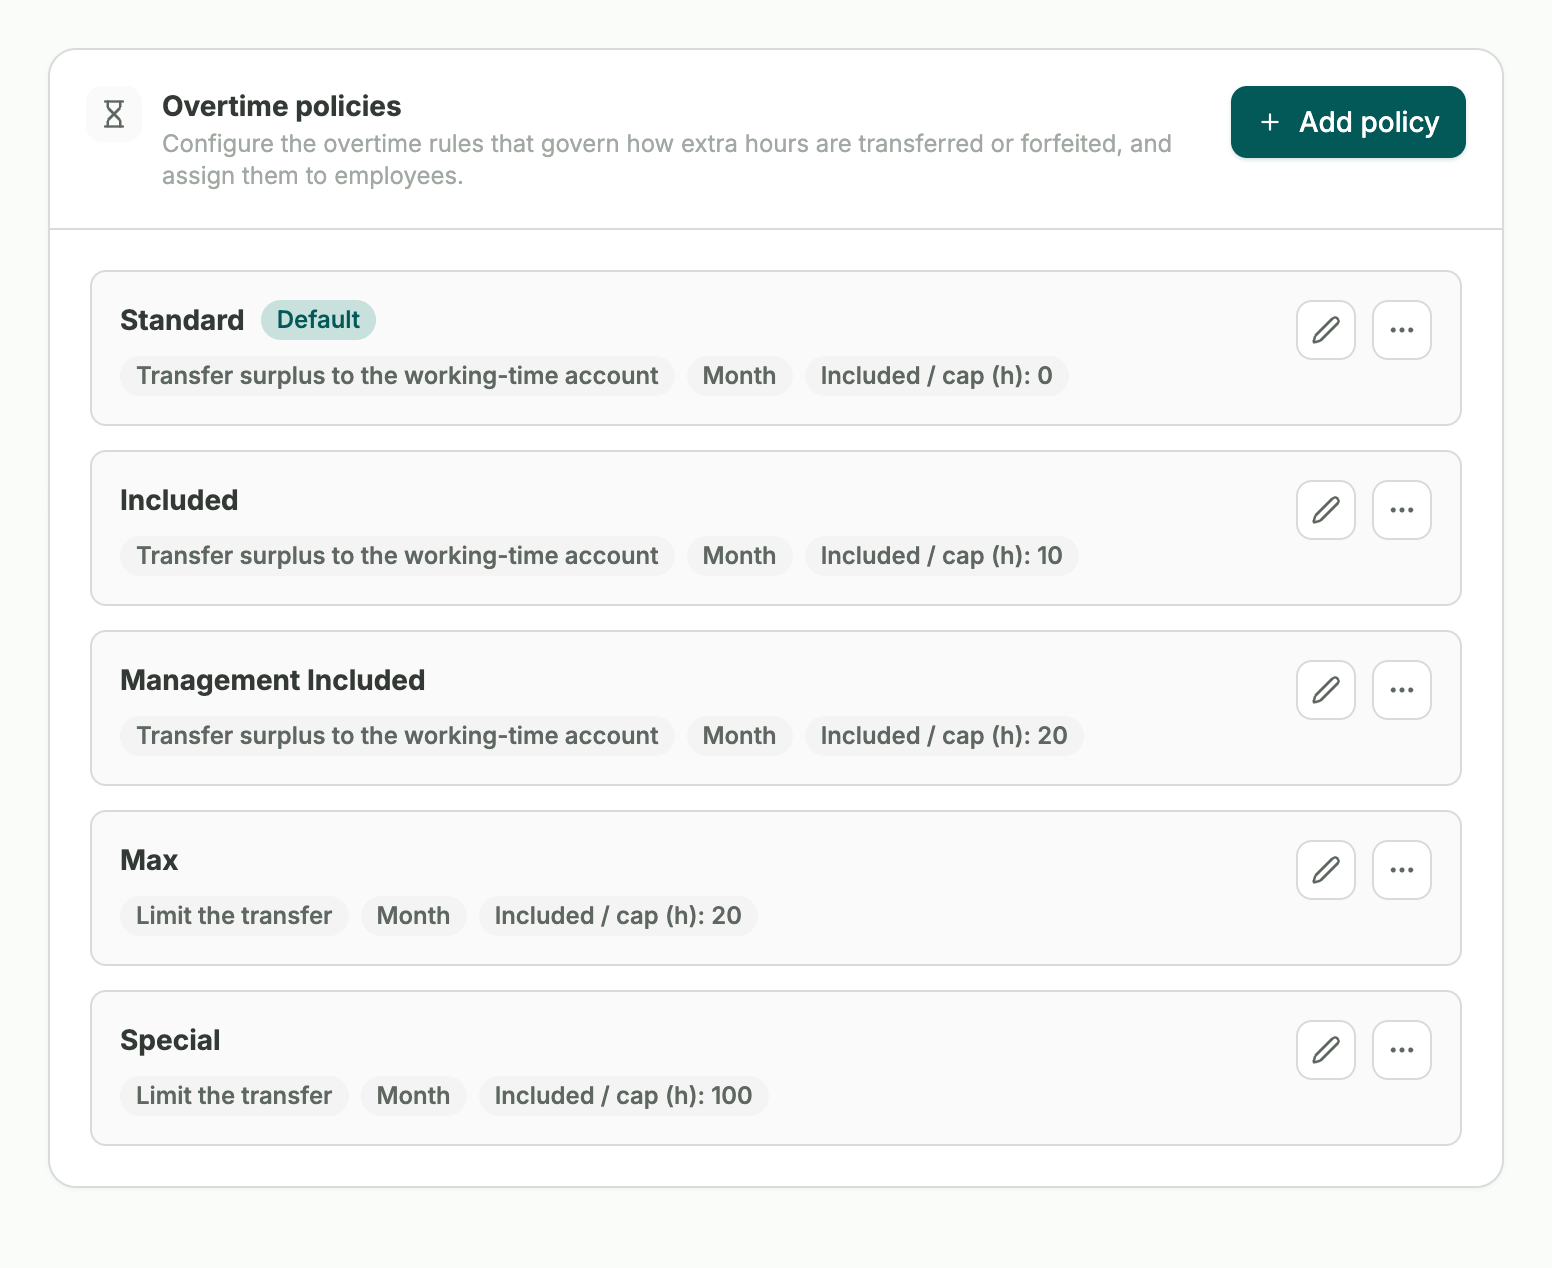
Task: Click the 'Included / cap (h): 0' tag
Action: click(x=937, y=376)
